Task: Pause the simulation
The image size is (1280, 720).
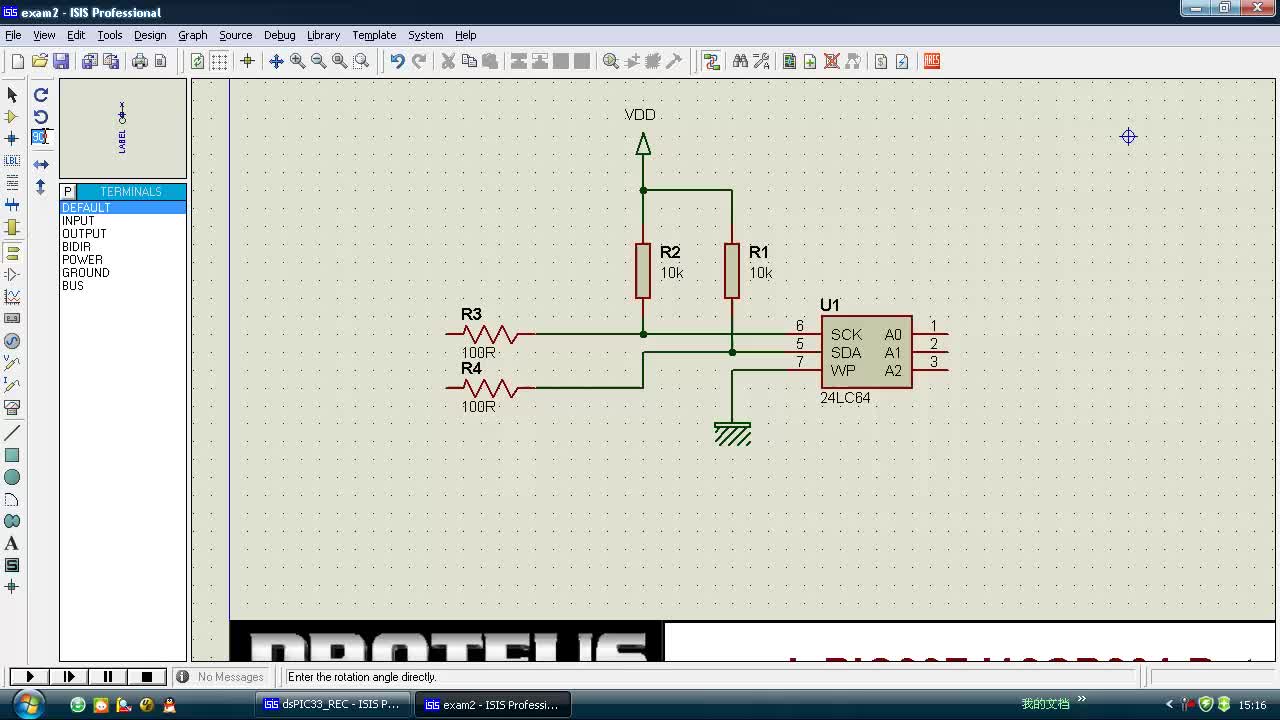Action: [108, 677]
